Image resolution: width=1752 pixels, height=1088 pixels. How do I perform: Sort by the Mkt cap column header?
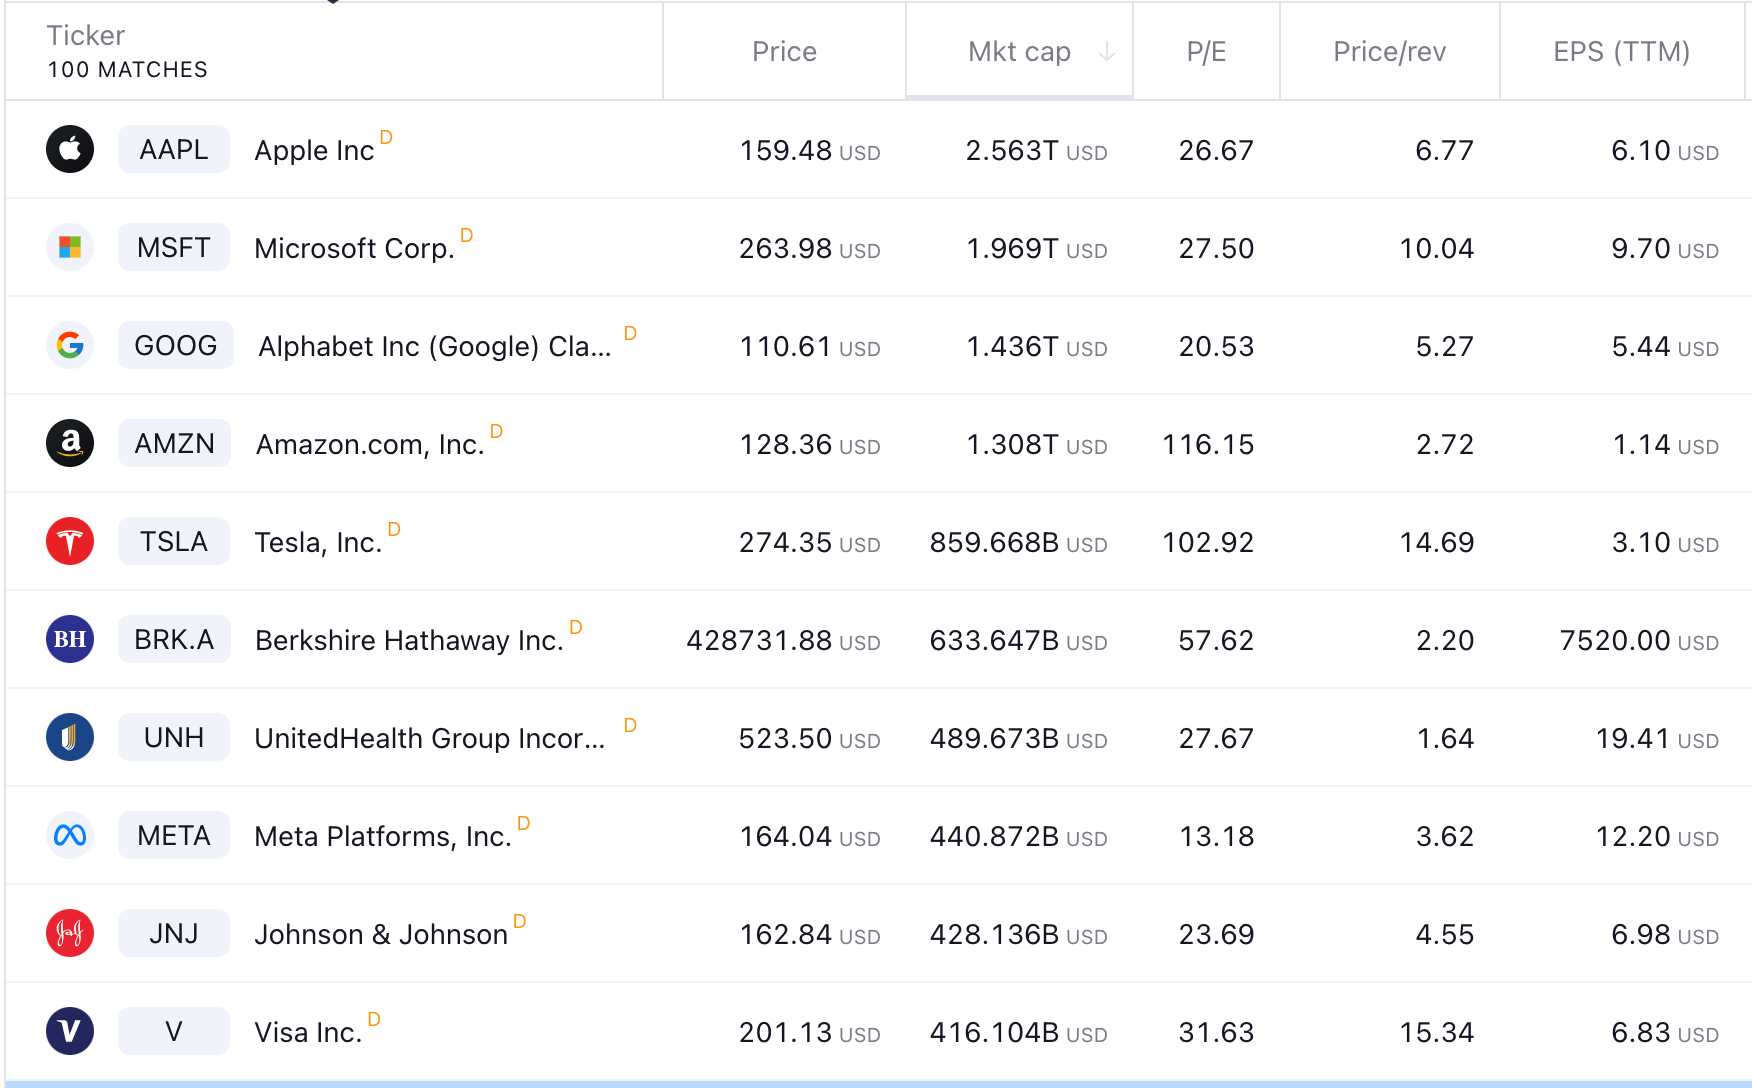click(1019, 52)
